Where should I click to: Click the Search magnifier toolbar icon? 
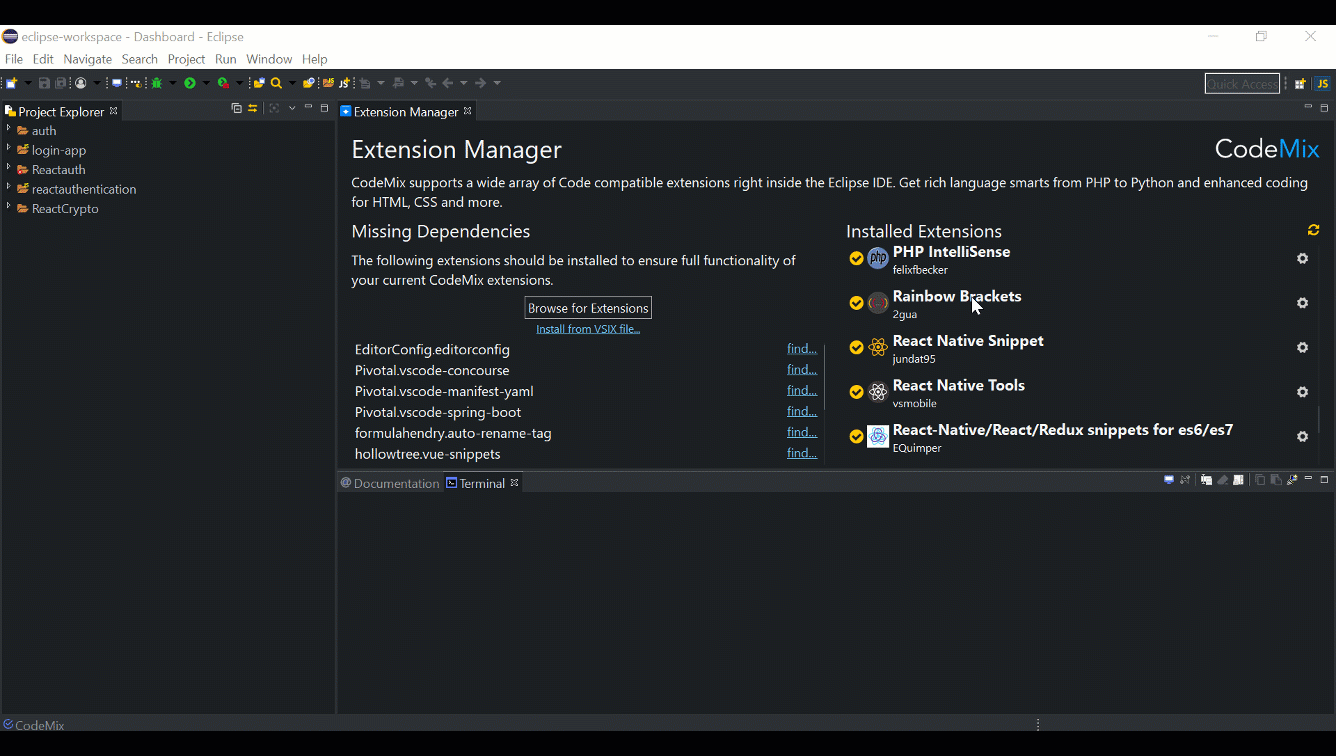pos(276,83)
